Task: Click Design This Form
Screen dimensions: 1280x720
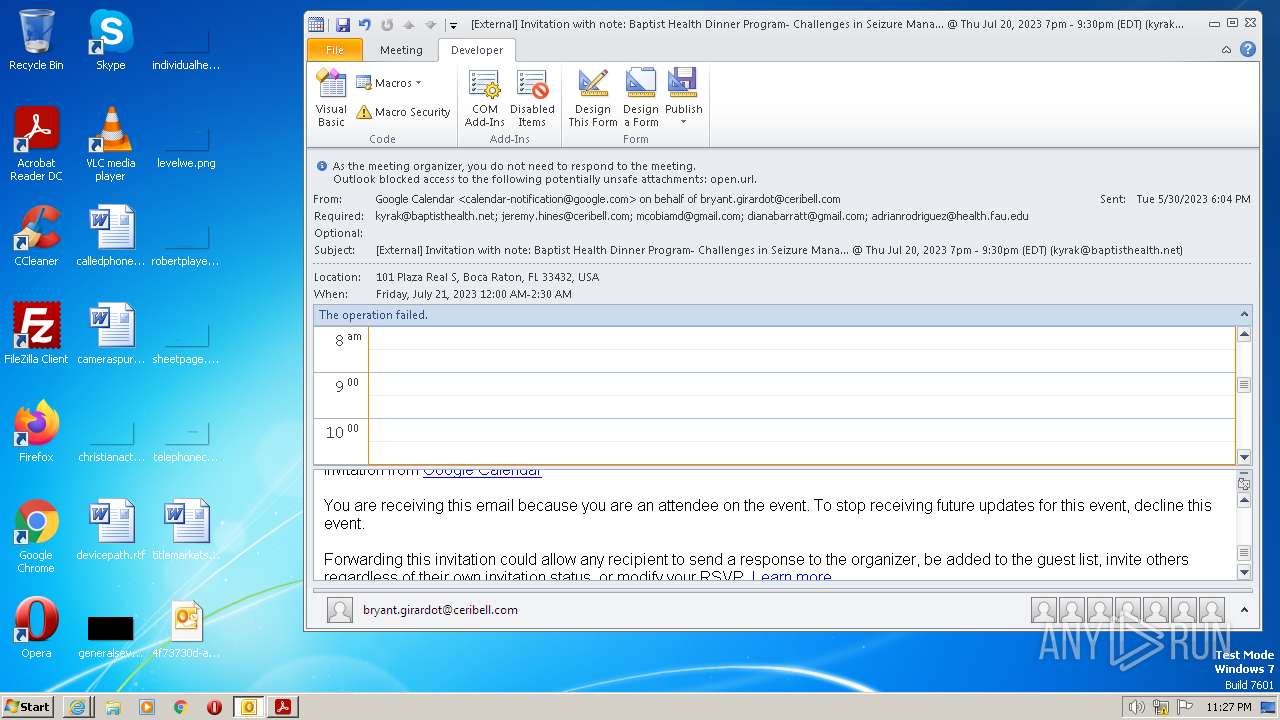Action: click(593, 98)
